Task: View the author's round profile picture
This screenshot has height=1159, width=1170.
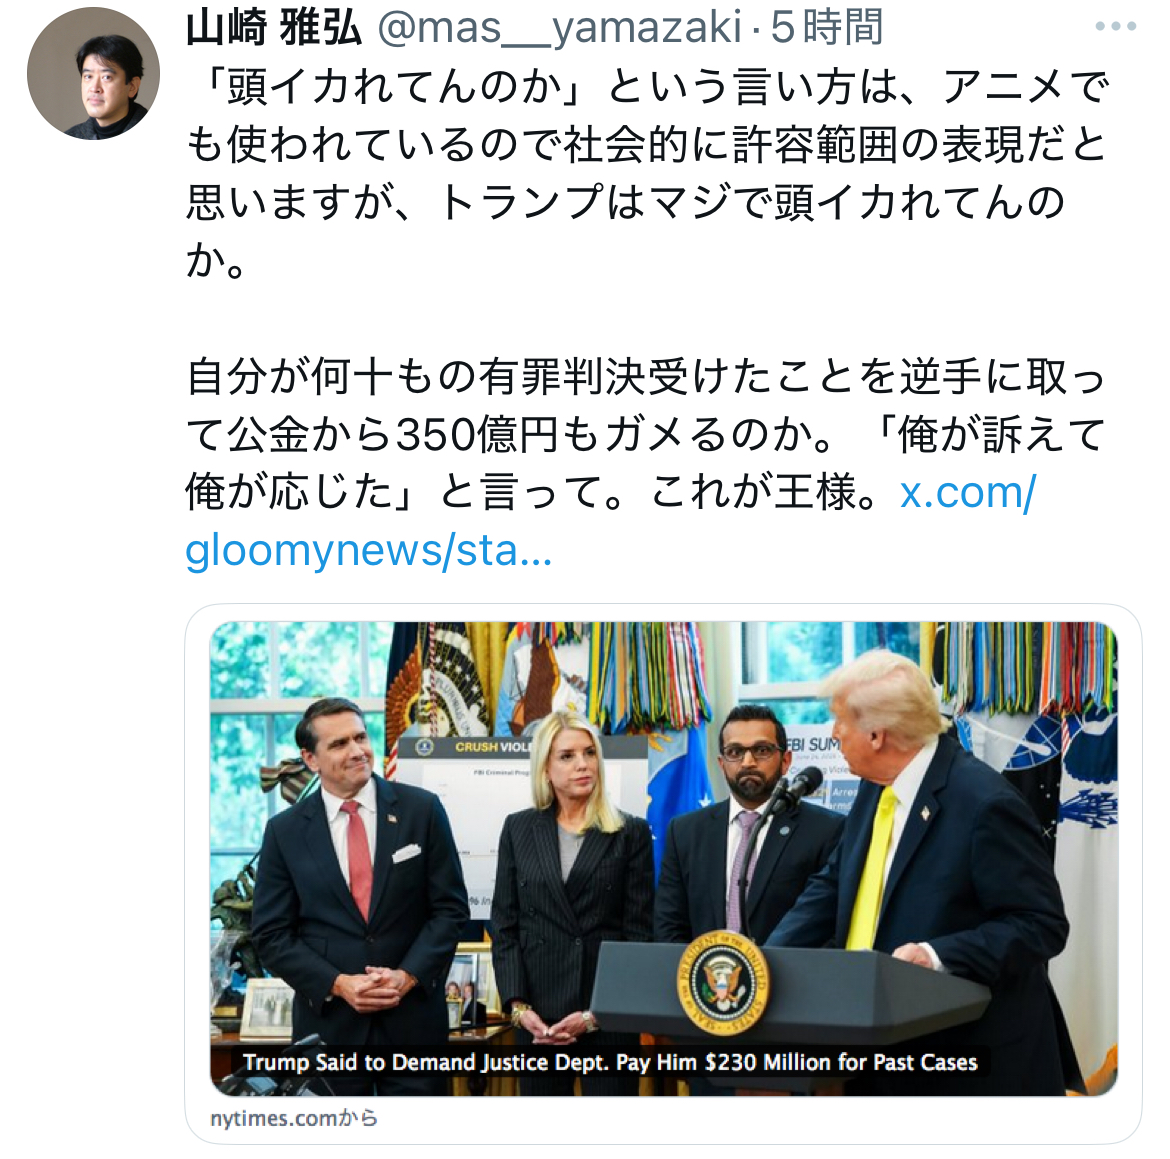Action: (93, 73)
